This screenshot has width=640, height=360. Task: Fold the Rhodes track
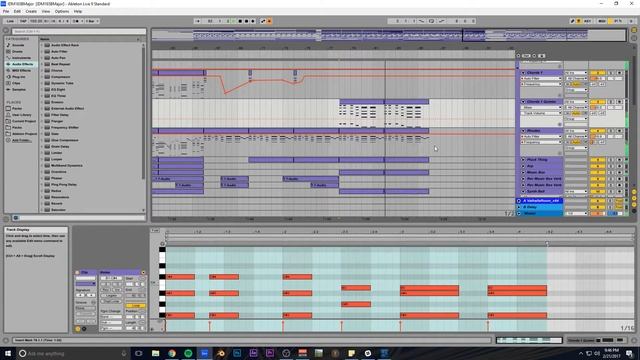tap(523, 131)
